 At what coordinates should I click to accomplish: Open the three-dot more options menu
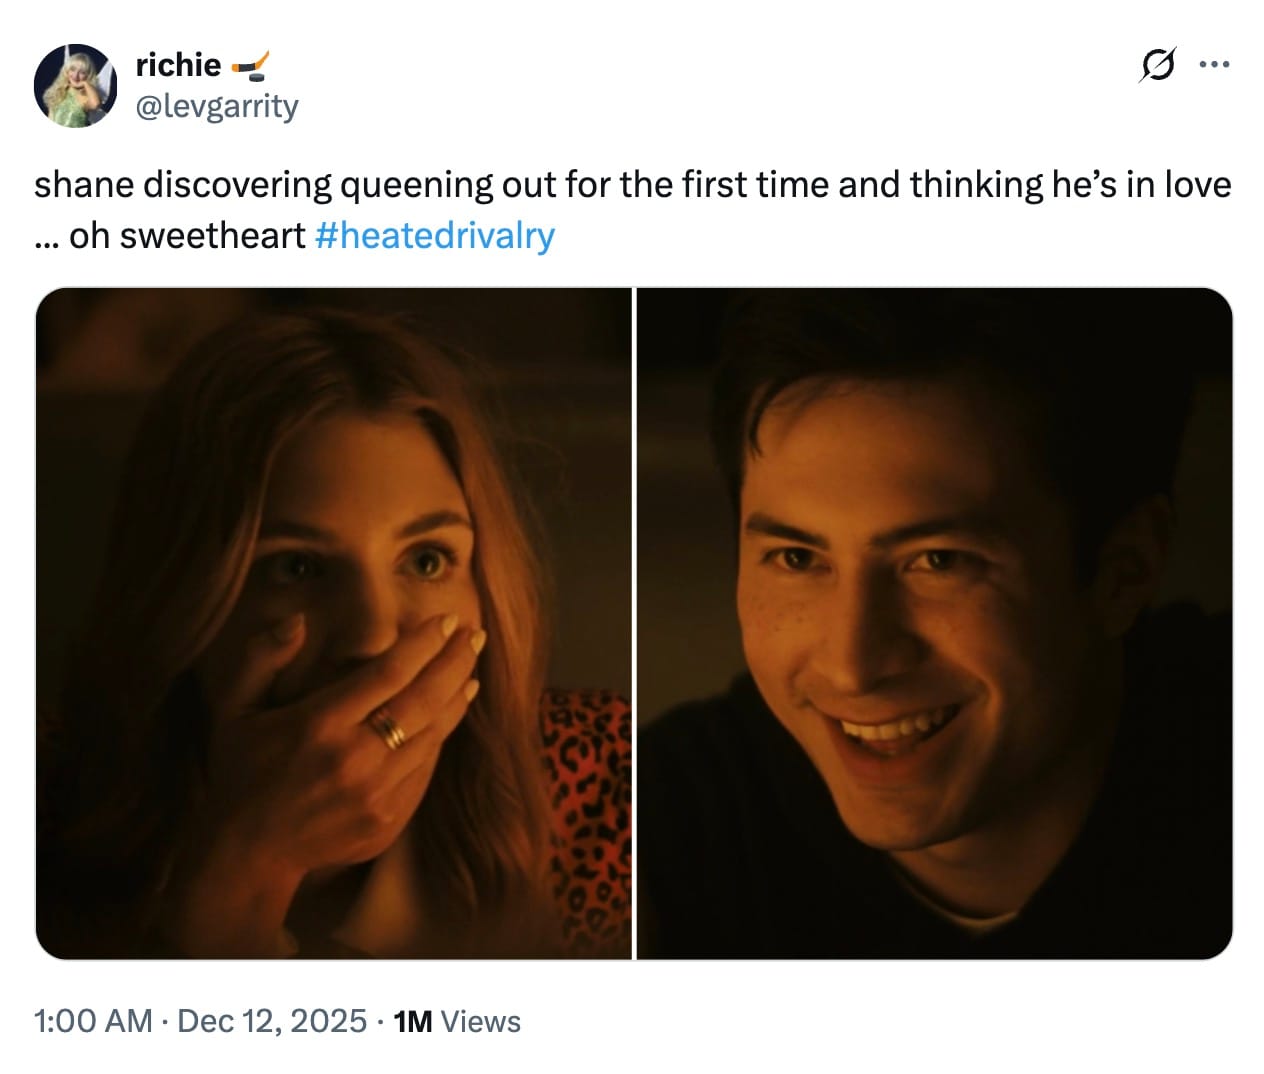1214,65
